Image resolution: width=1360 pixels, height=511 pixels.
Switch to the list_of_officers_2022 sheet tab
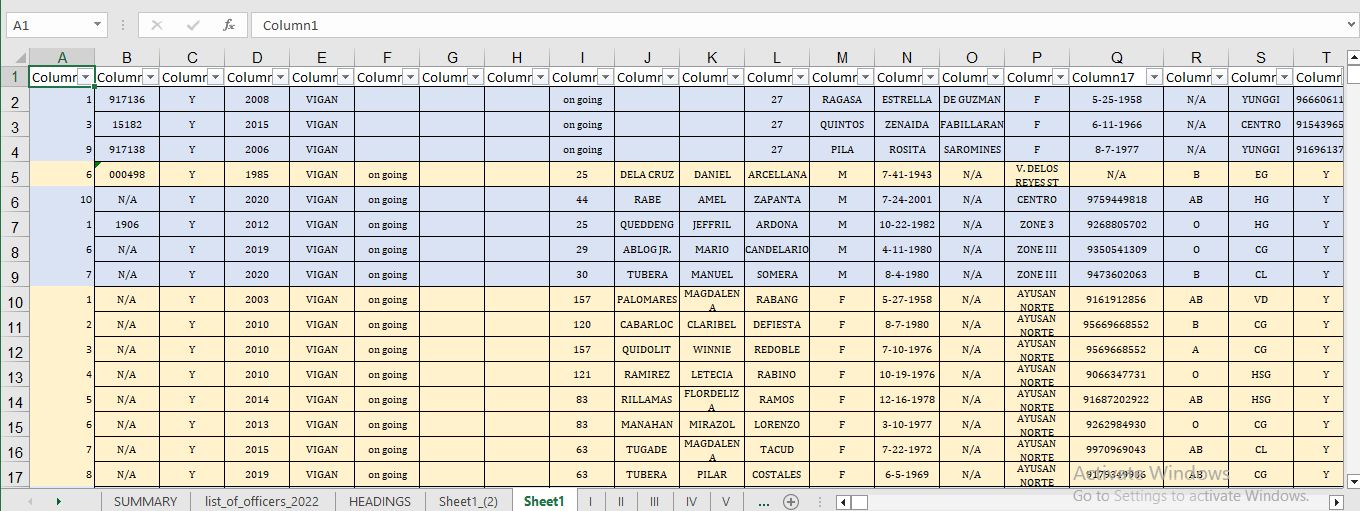262,501
